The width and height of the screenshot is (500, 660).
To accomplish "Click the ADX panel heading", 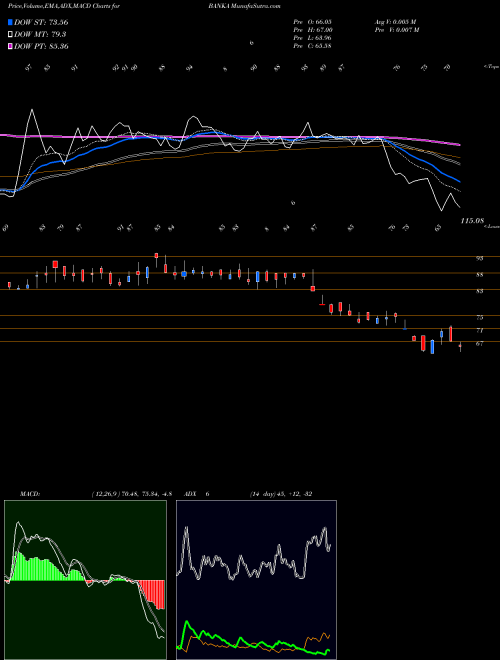I will tap(191, 494).
